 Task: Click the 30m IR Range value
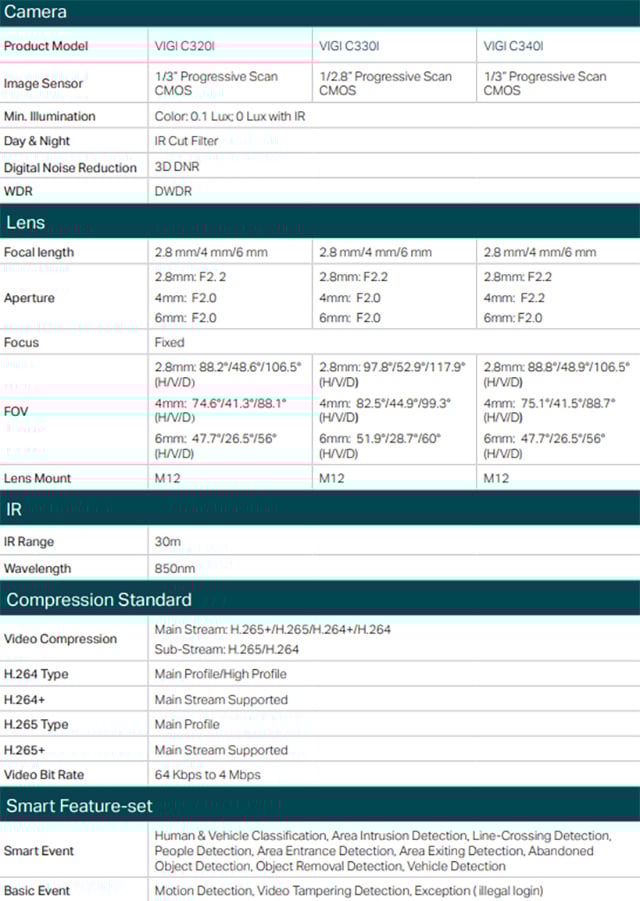[x=168, y=541]
